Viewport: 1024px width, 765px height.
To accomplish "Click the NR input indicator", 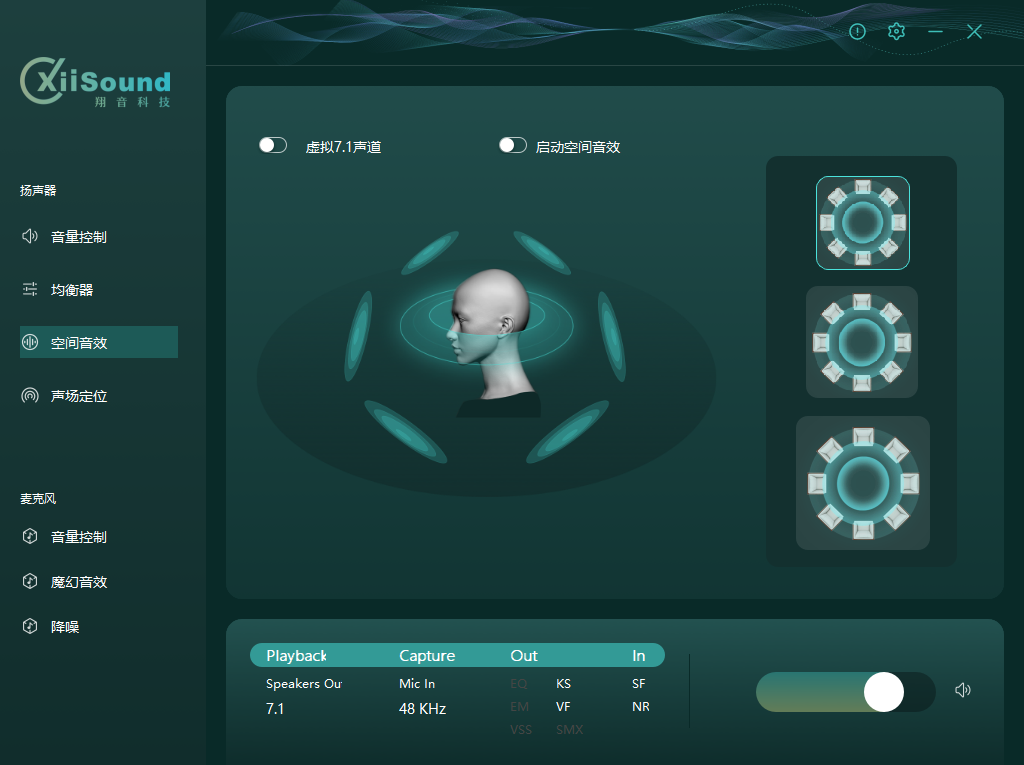I will pyautogui.click(x=640, y=707).
